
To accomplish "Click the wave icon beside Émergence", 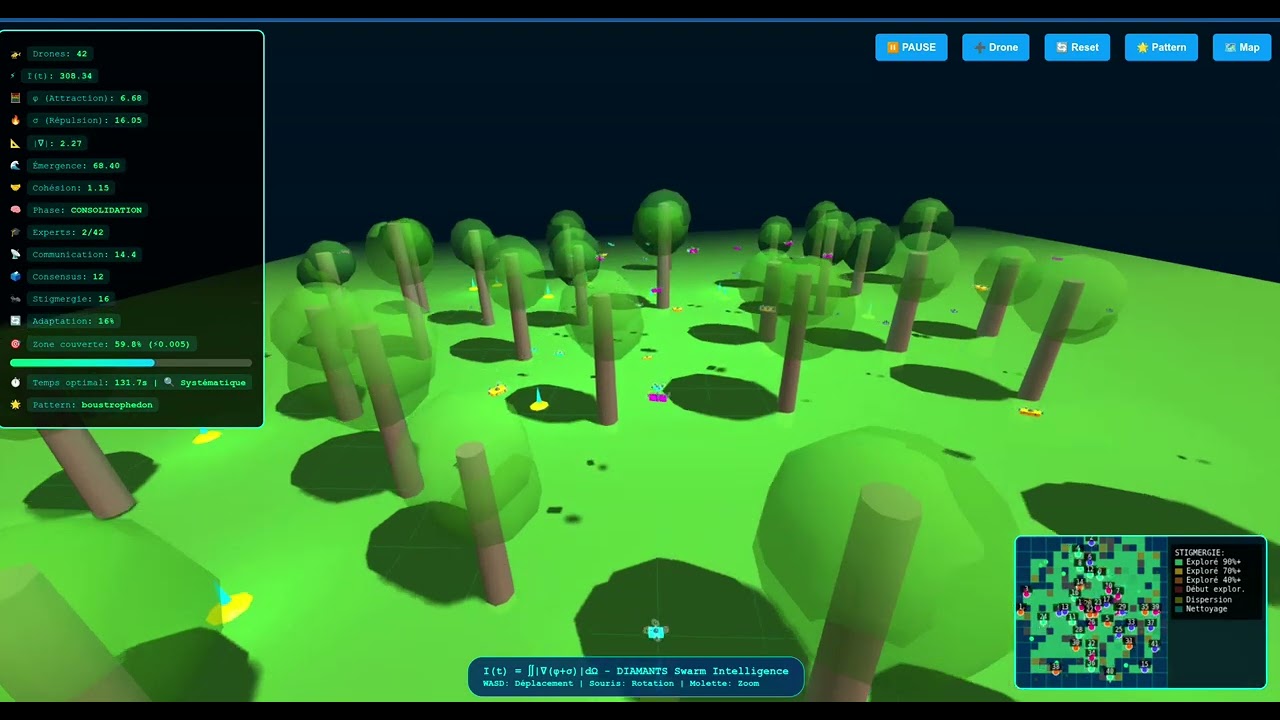I will pos(15,165).
